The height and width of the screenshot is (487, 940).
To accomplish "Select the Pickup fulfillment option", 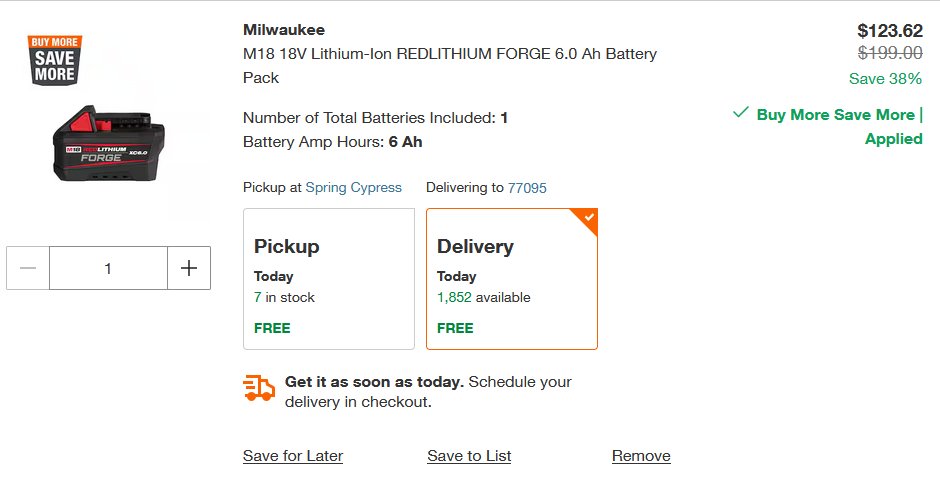I will (329, 279).
